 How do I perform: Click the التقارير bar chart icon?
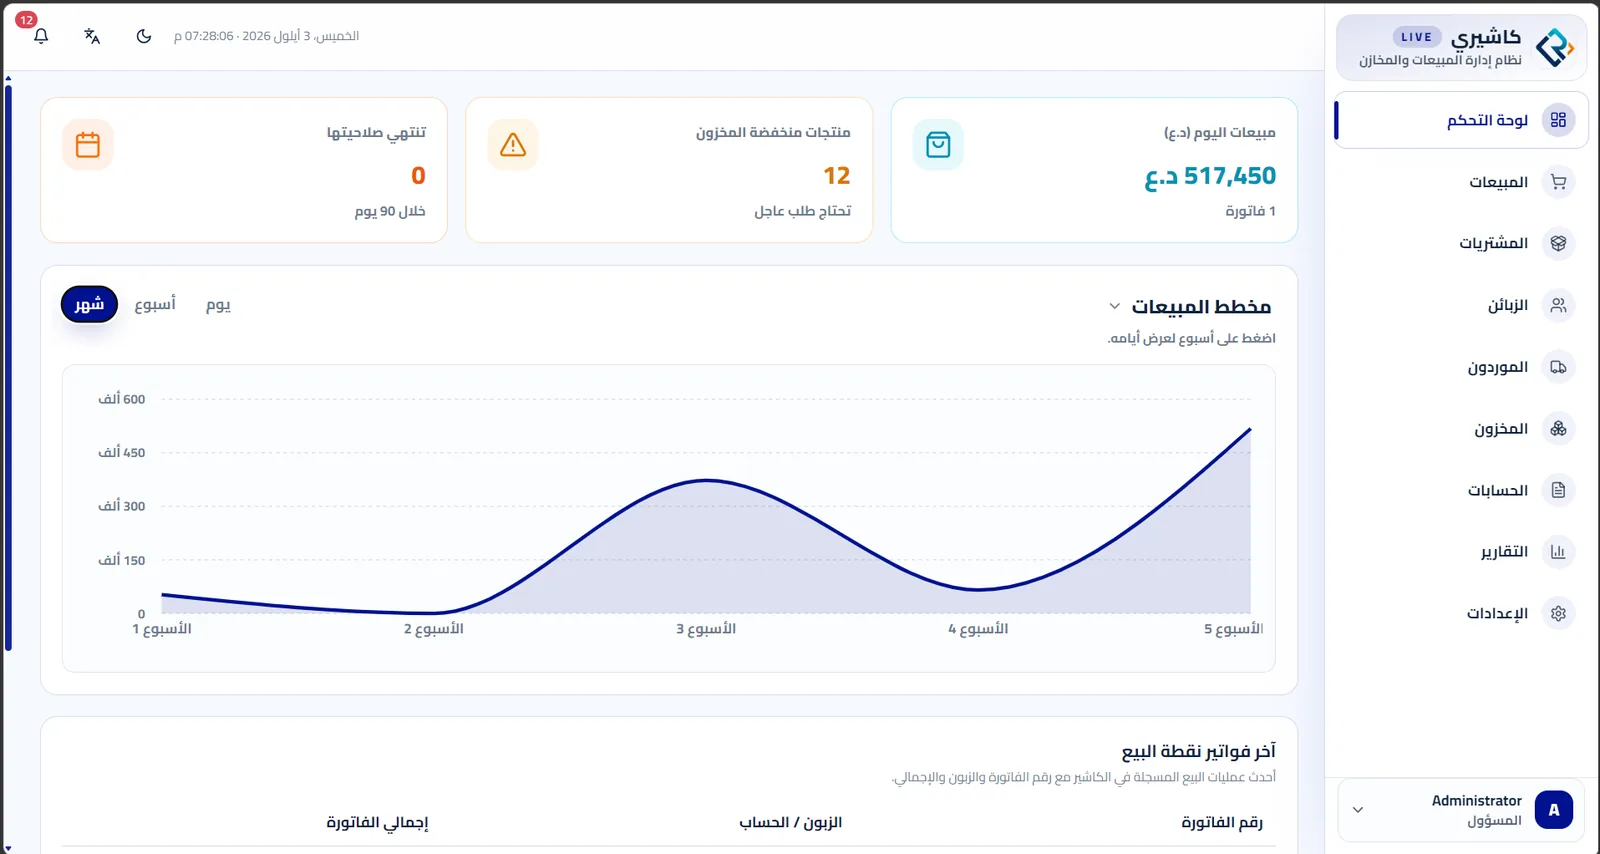(x=1558, y=552)
